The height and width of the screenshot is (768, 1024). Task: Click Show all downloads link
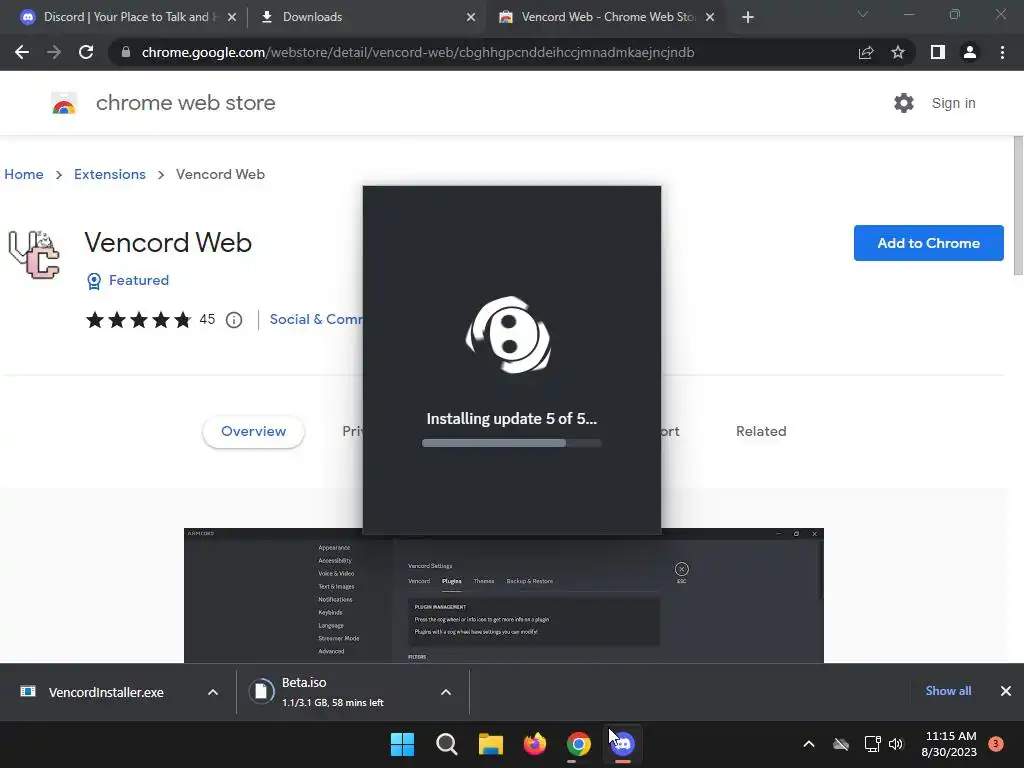coord(948,691)
